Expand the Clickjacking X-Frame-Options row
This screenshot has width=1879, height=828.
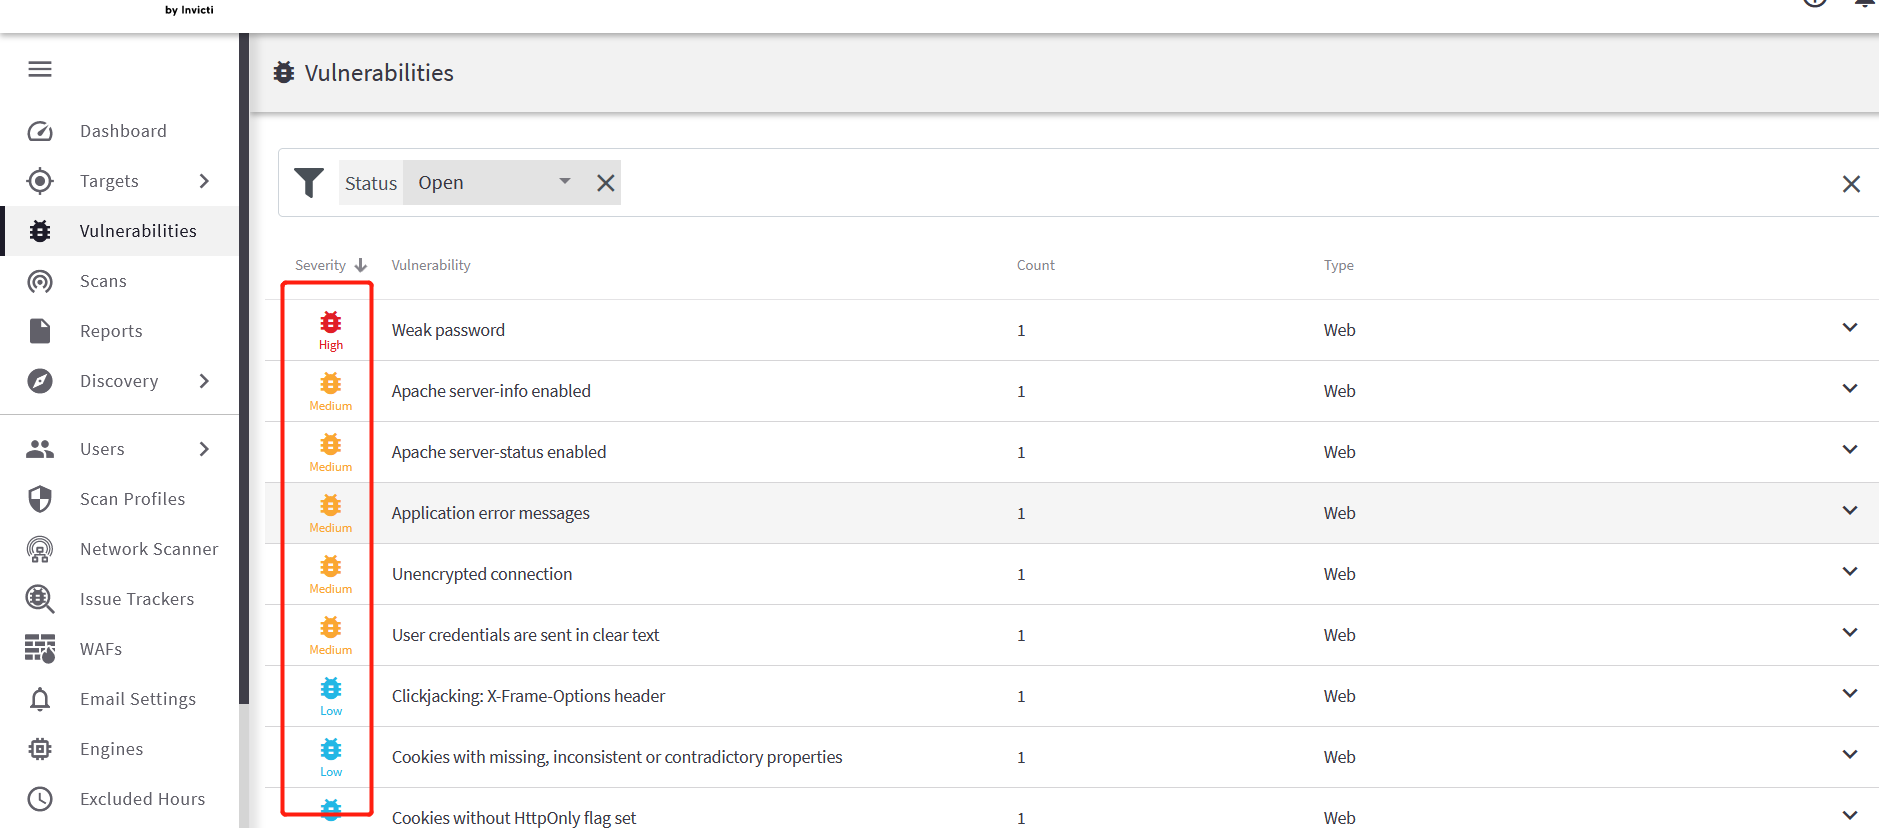pos(1850,694)
